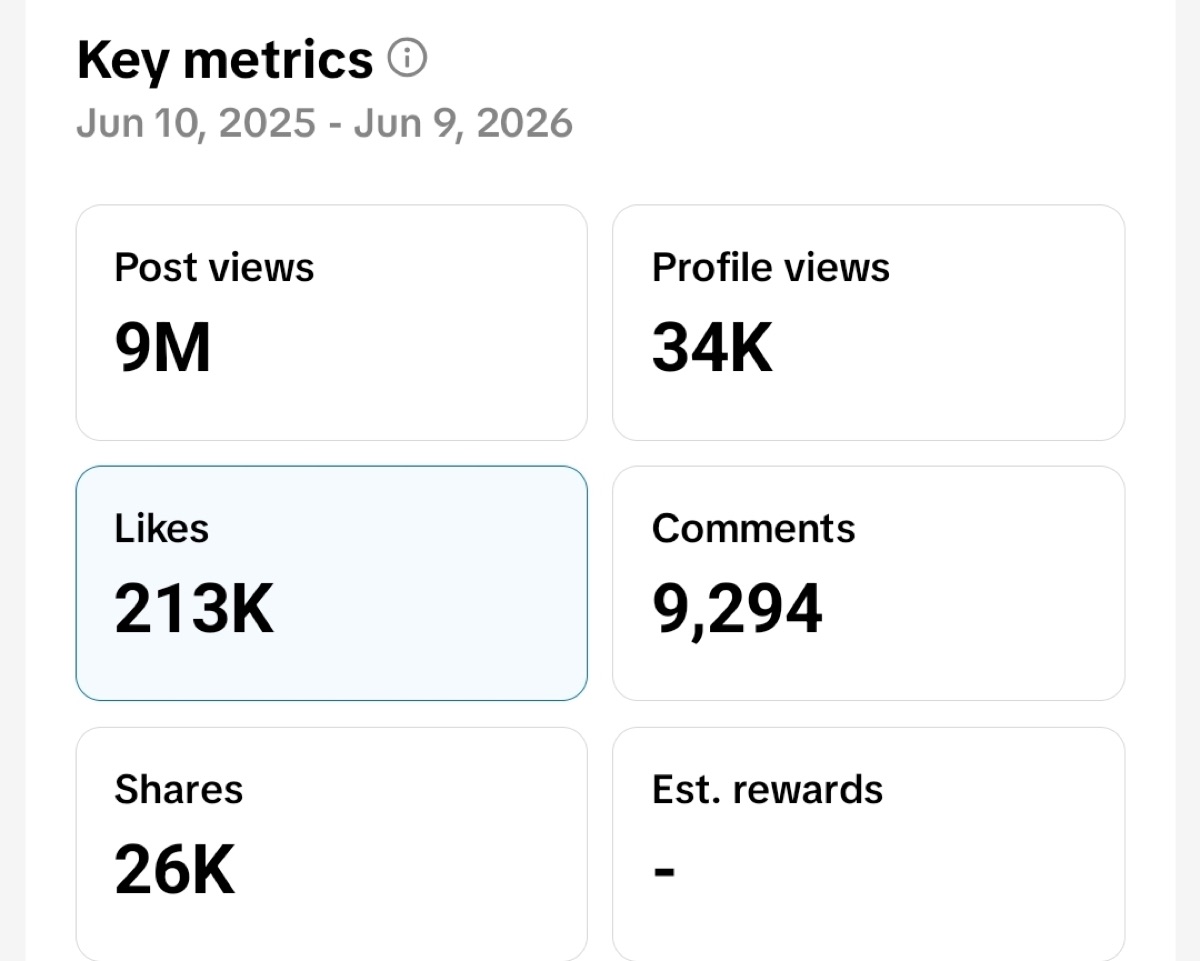Click the Post views label

214,268
